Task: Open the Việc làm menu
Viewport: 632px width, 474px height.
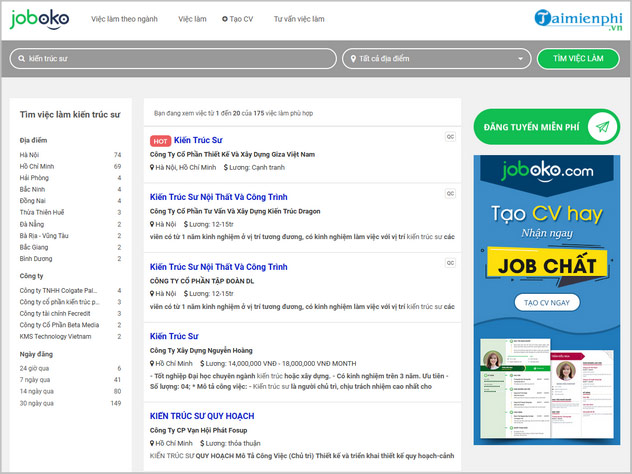Action: [x=192, y=19]
